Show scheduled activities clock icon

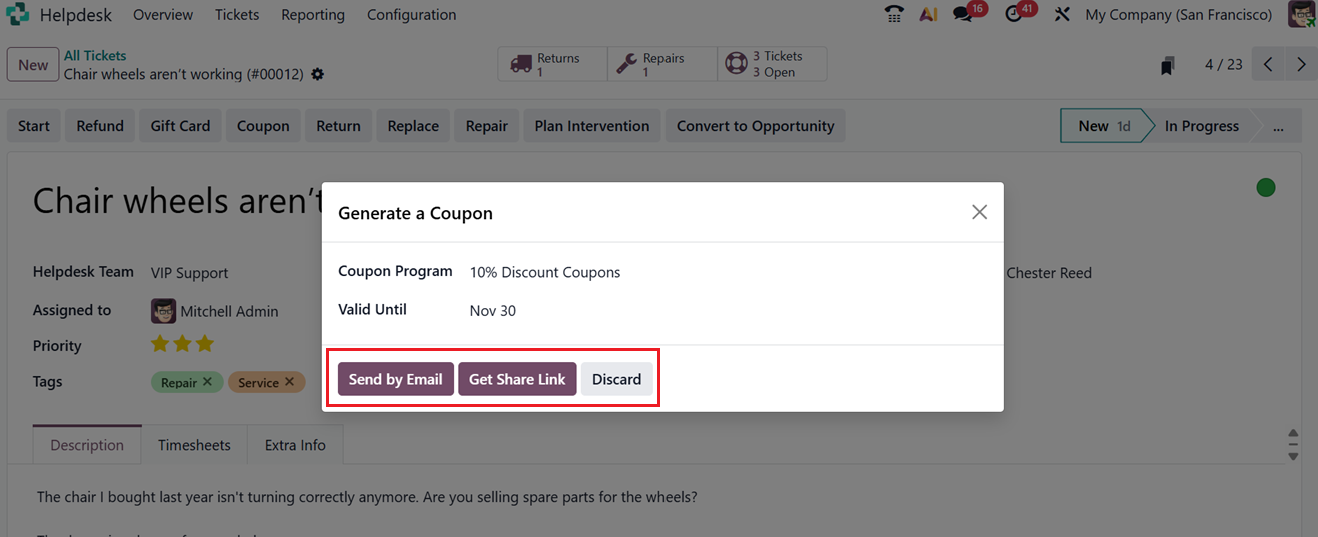(1015, 15)
